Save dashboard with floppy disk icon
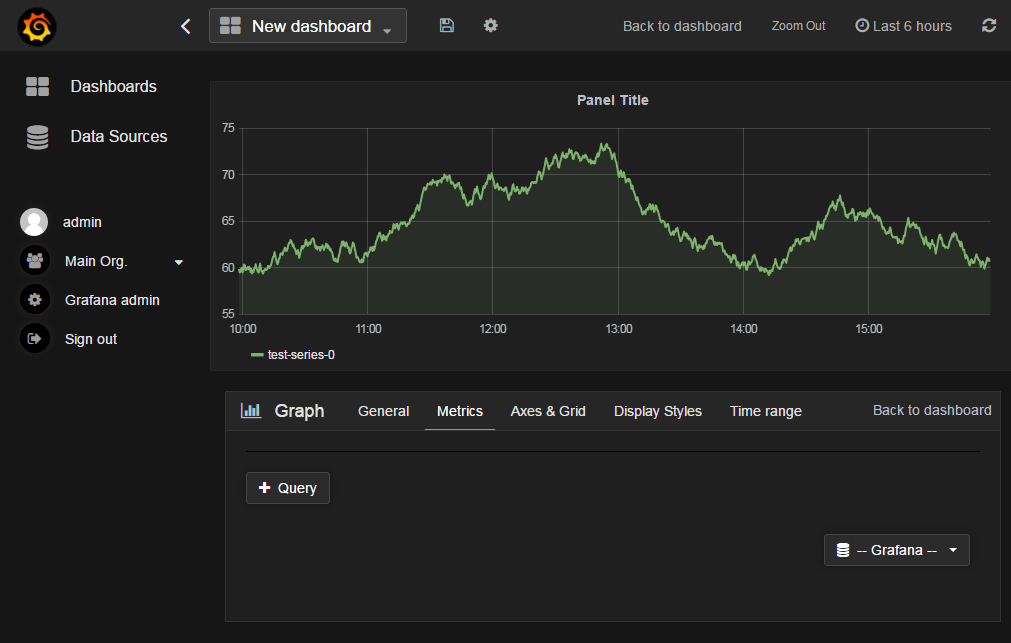Viewport: 1011px width, 643px height. point(447,26)
